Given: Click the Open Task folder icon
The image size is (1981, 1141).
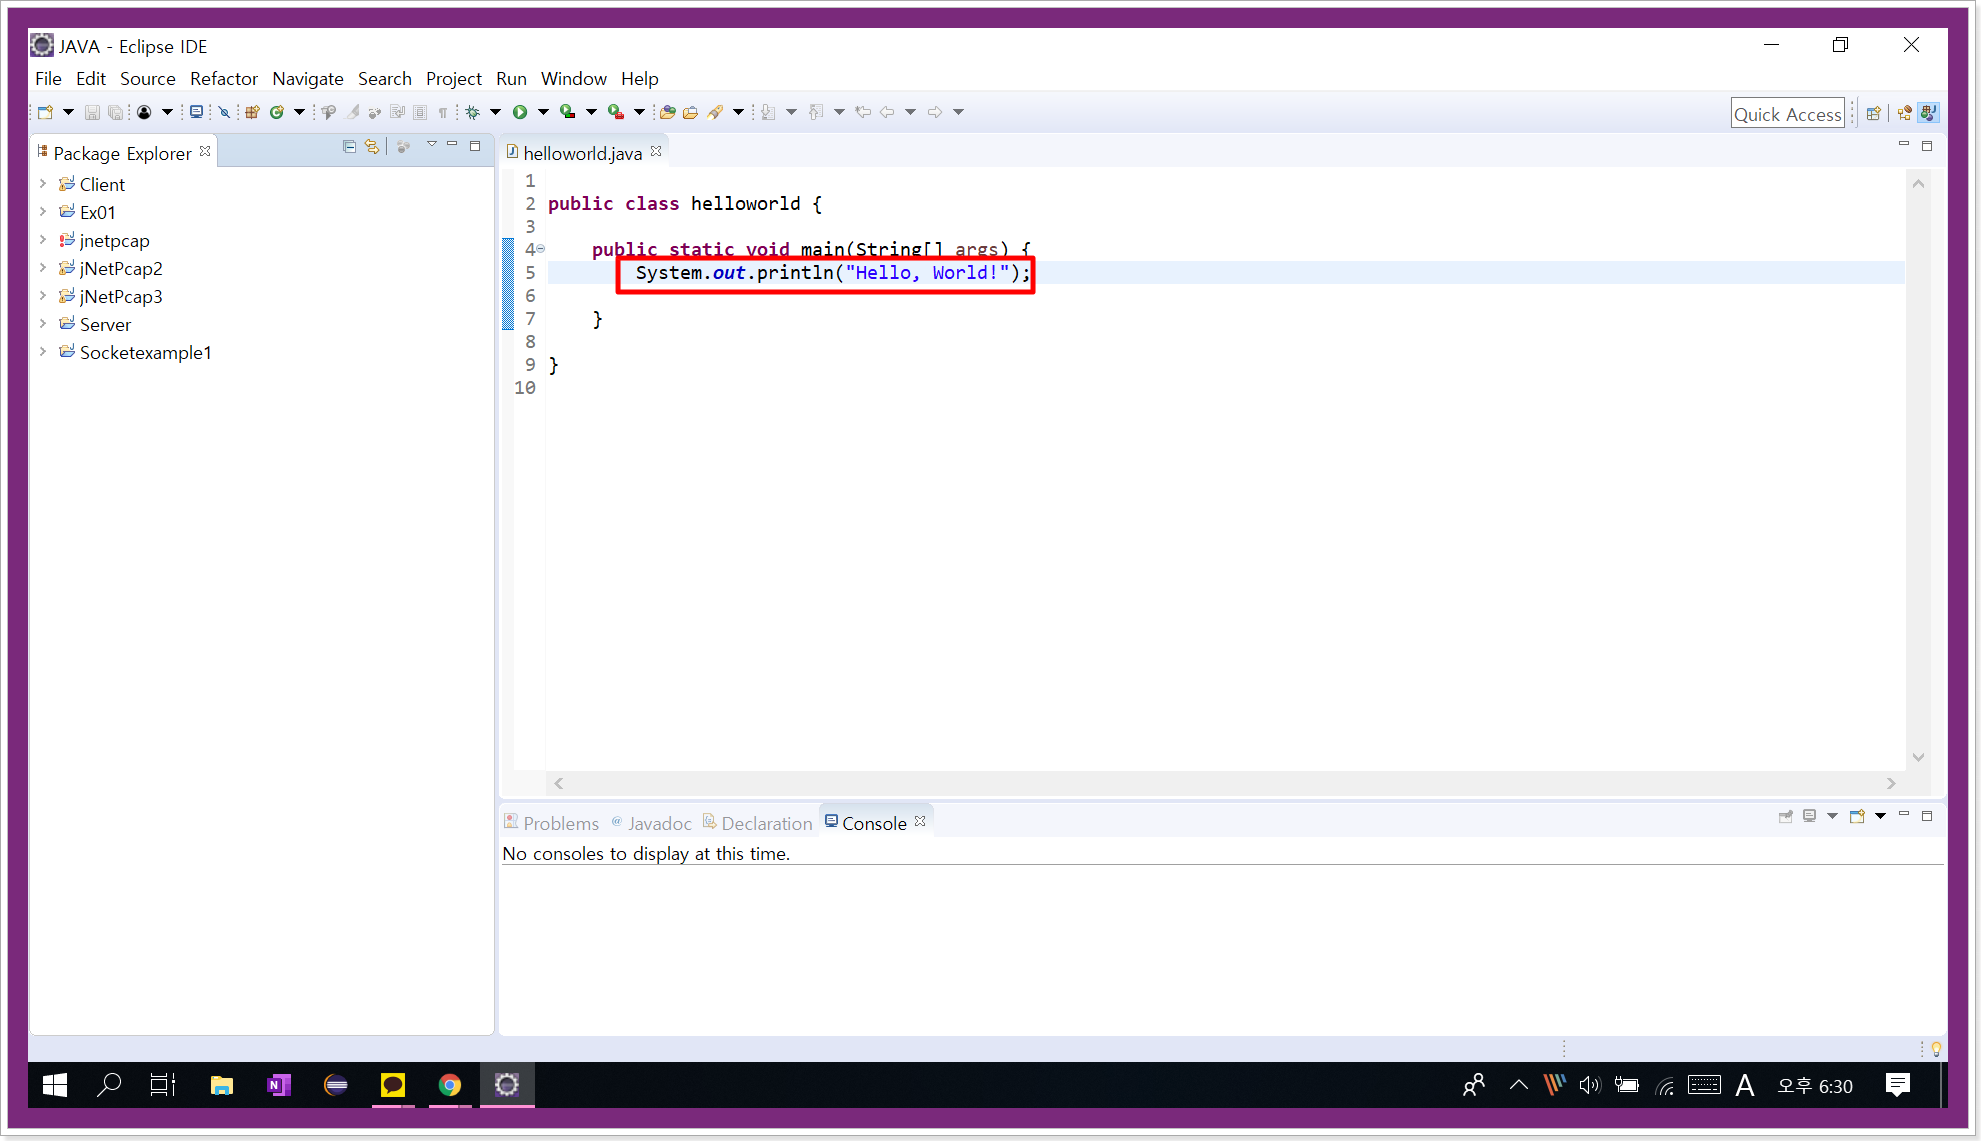Looking at the screenshot, I should click(690, 112).
